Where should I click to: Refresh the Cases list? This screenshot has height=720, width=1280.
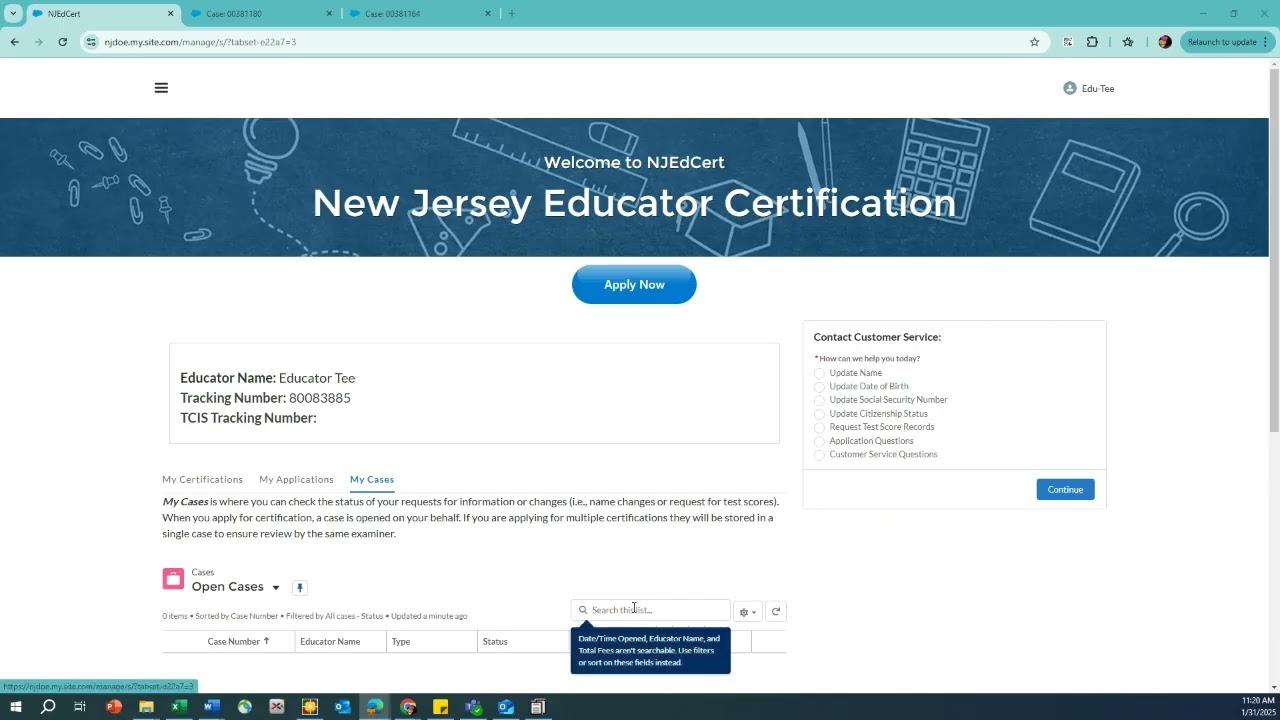(776, 611)
